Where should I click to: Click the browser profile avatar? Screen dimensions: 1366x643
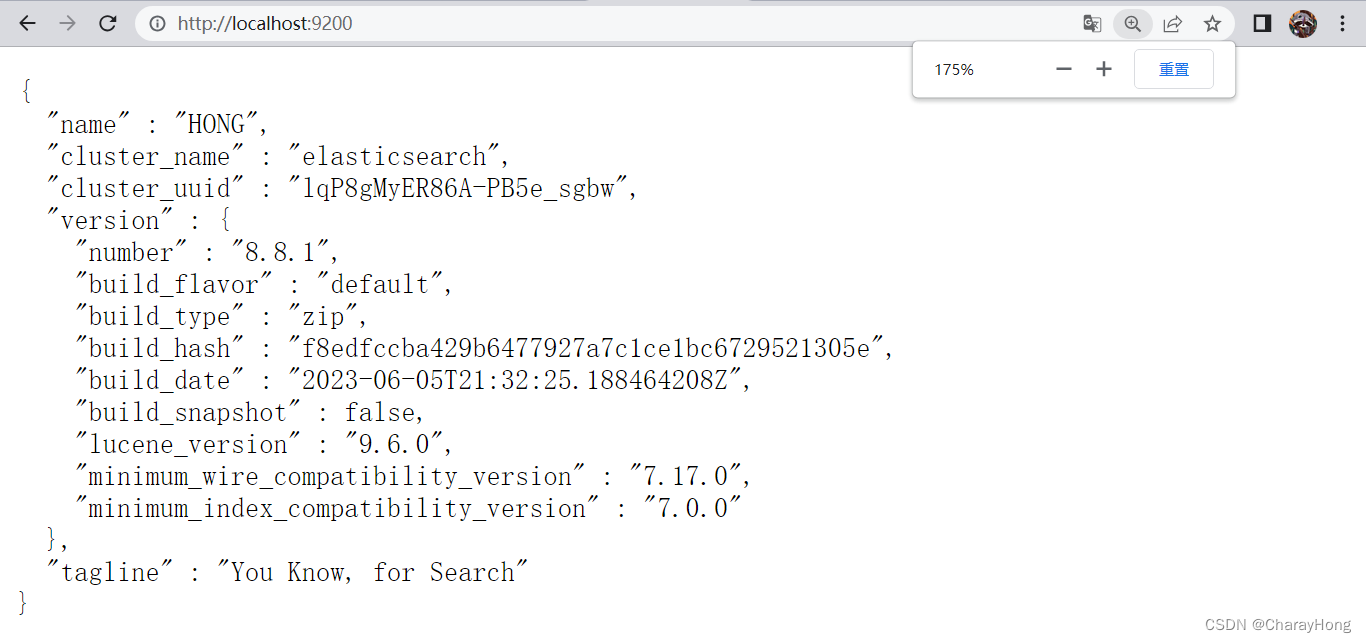pos(1302,23)
